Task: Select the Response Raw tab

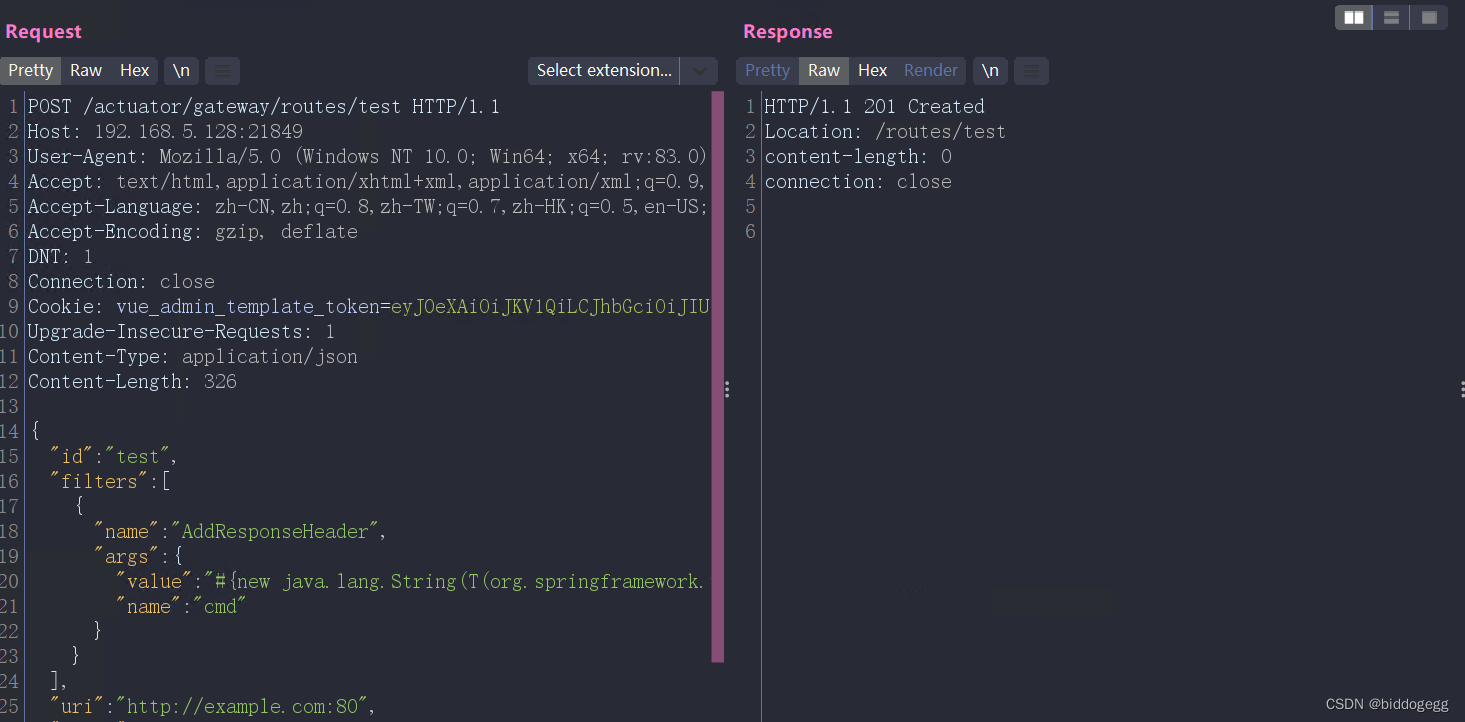Action: pos(824,70)
